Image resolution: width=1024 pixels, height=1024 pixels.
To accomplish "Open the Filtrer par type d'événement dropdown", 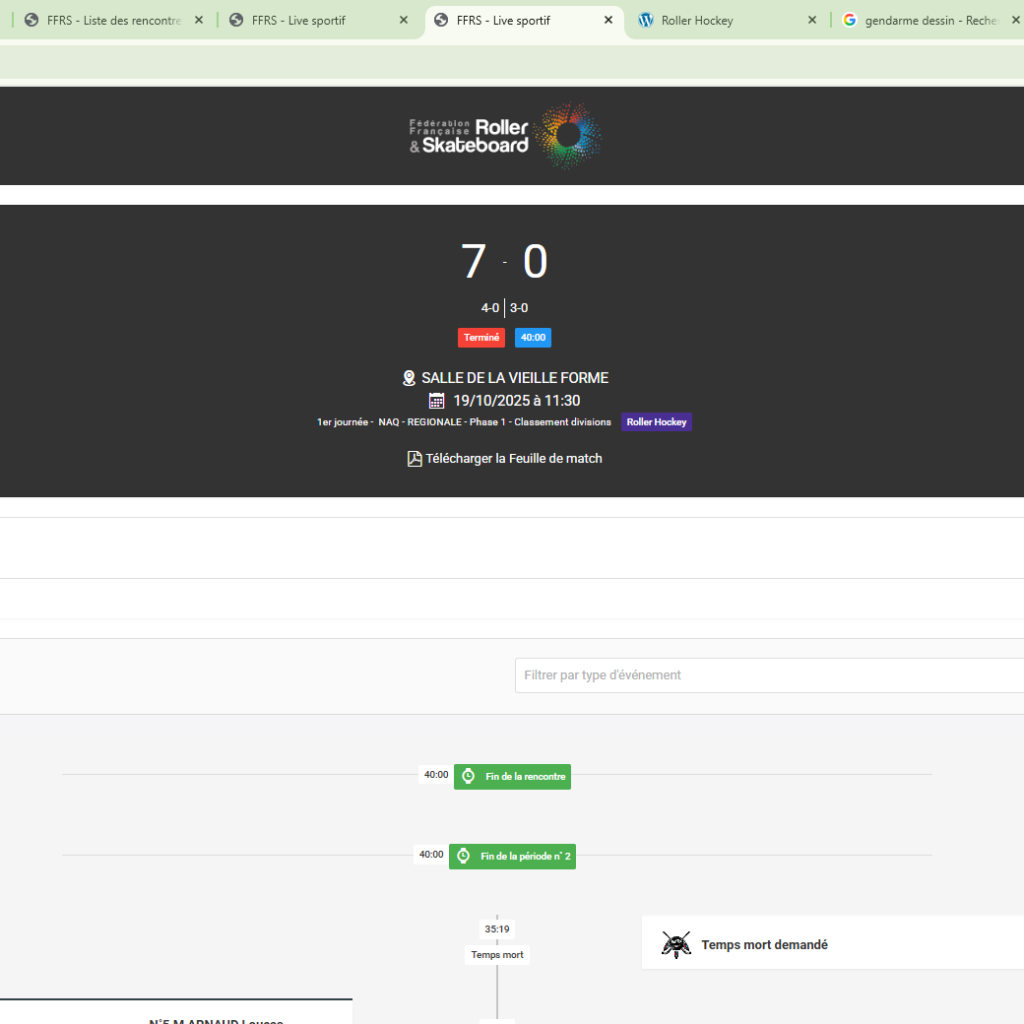I will coord(768,675).
